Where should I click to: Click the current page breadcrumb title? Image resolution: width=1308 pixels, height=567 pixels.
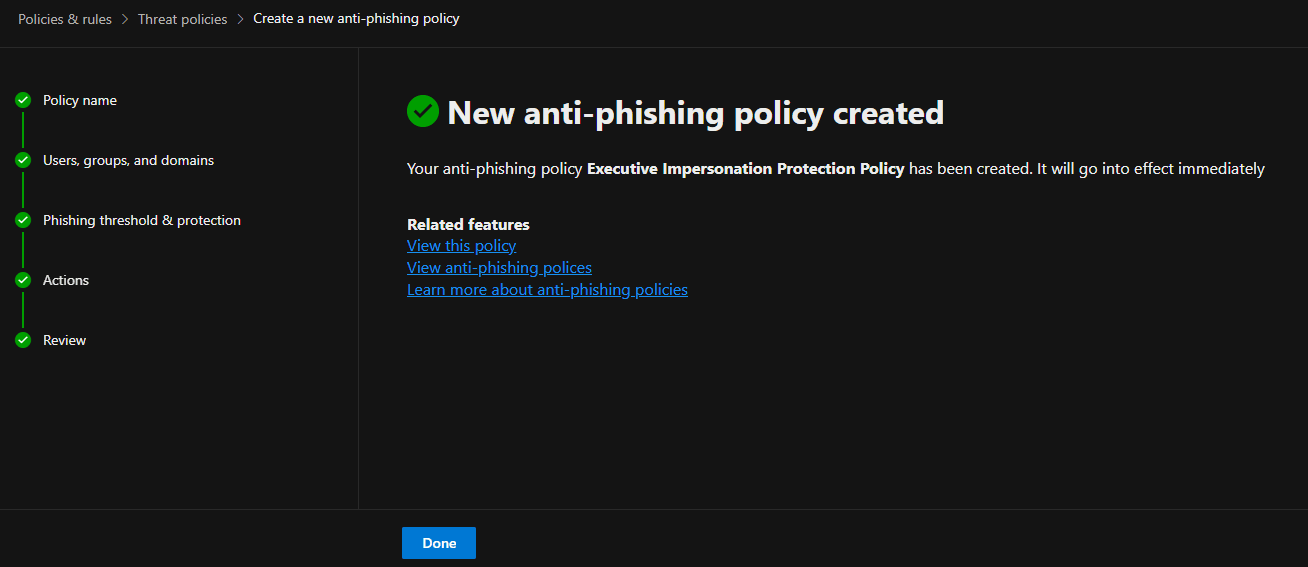[x=356, y=19]
